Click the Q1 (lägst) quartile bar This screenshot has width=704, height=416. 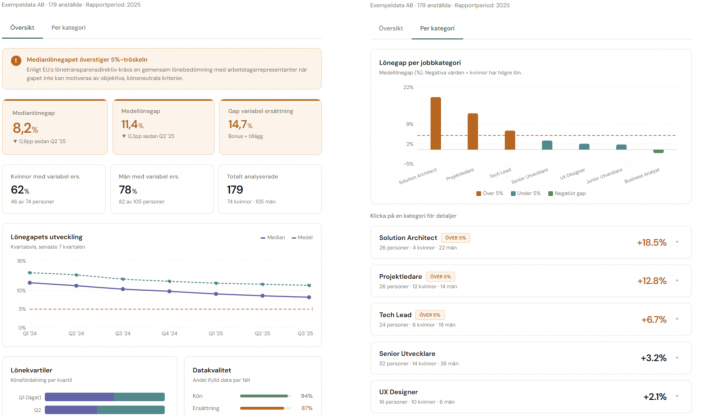tap(104, 396)
